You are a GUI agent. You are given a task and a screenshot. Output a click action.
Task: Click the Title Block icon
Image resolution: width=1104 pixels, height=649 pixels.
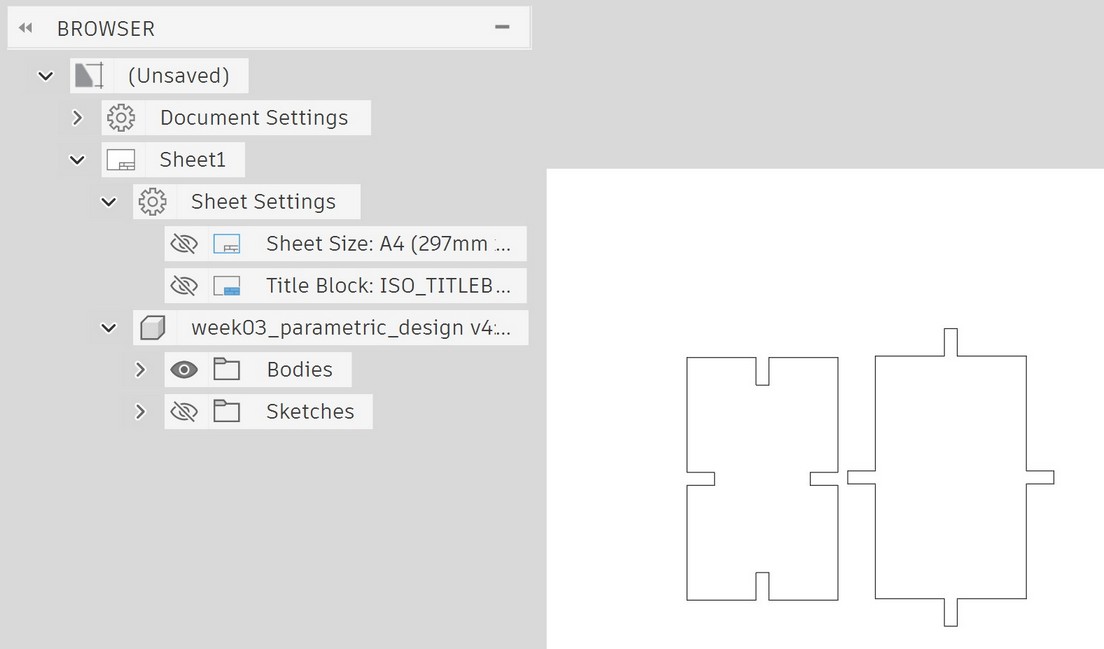click(227, 286)
